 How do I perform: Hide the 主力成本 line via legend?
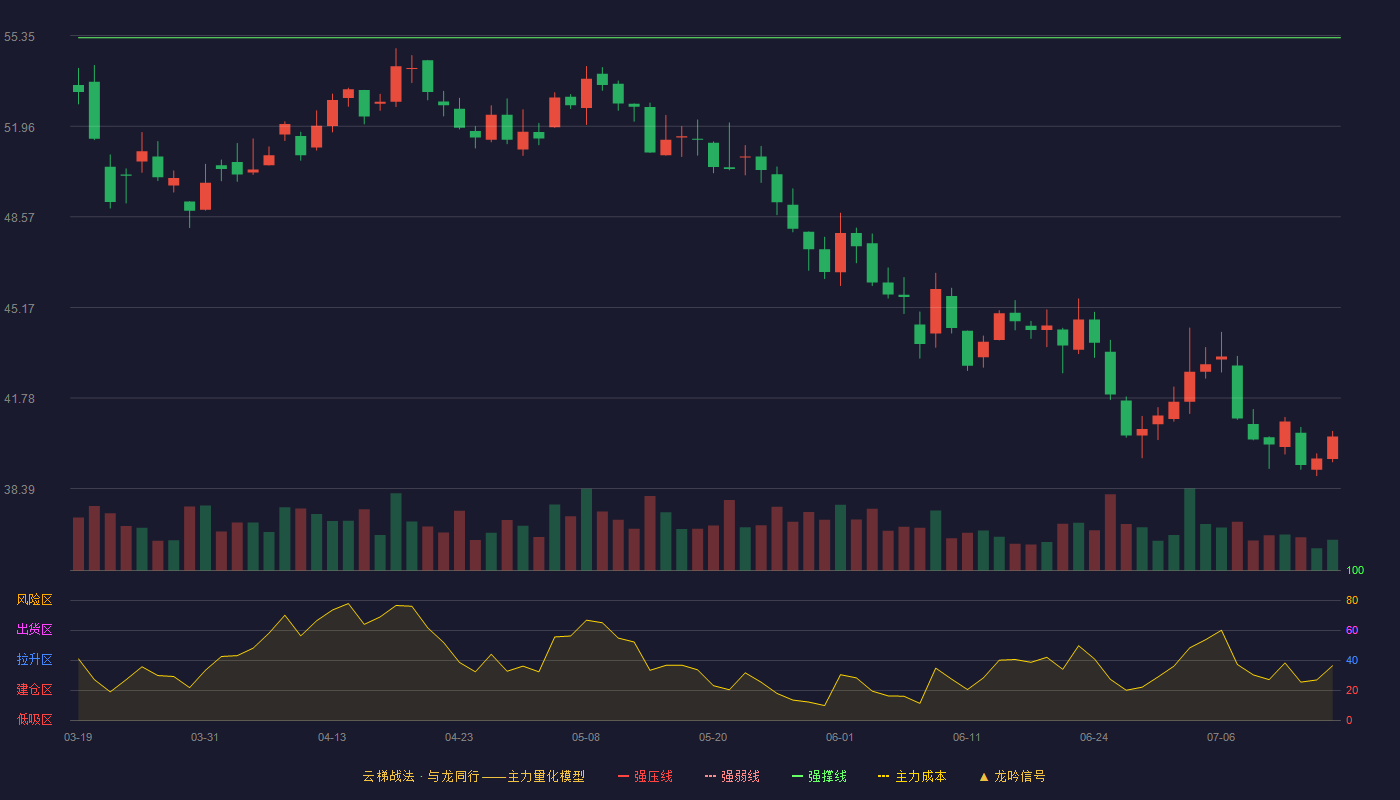point(920,776)
